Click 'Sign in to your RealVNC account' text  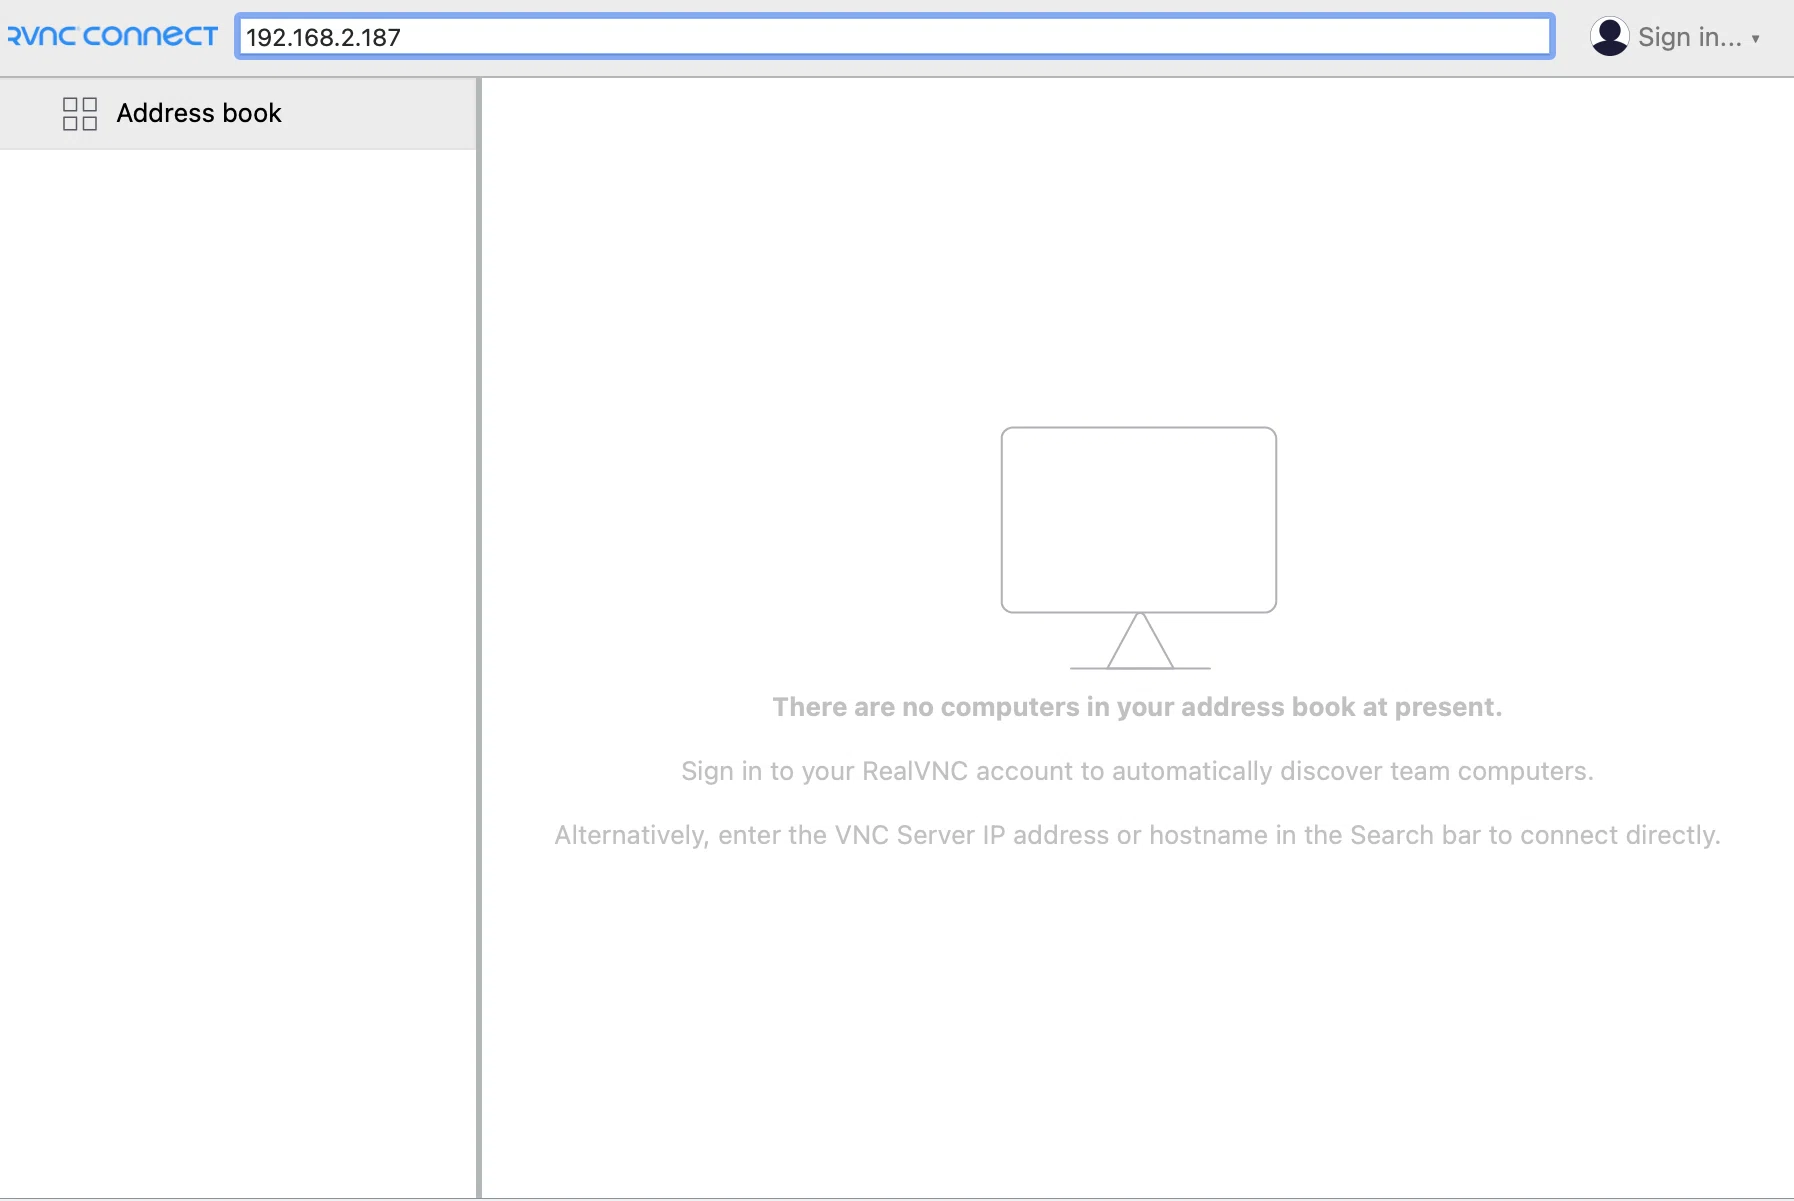1137,771
